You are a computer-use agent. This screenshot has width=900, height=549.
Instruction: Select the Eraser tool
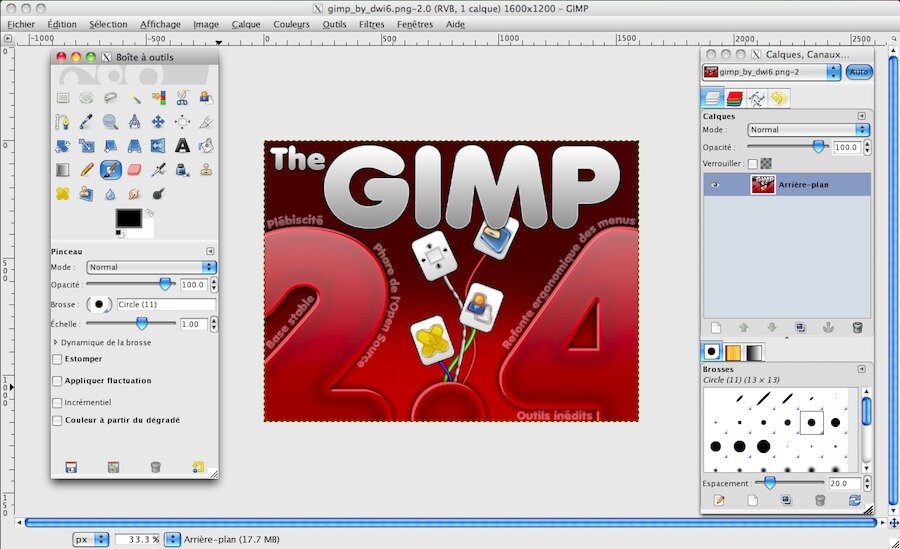click(x=135, y=169)
